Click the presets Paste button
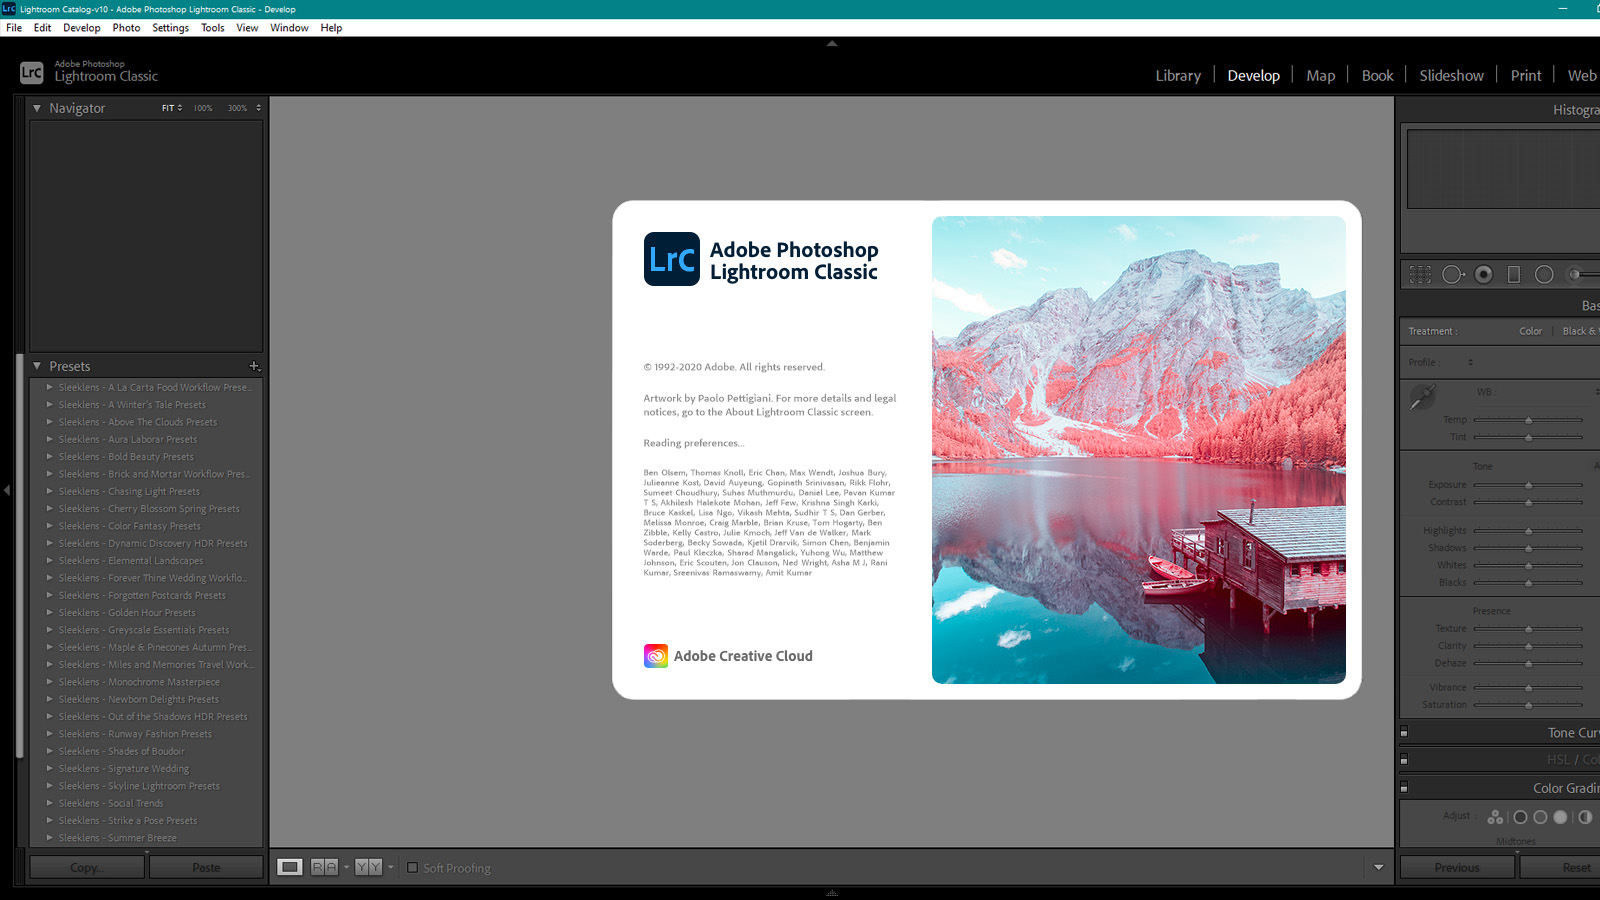Screen dimensions: 1600x900 point(206,867)
